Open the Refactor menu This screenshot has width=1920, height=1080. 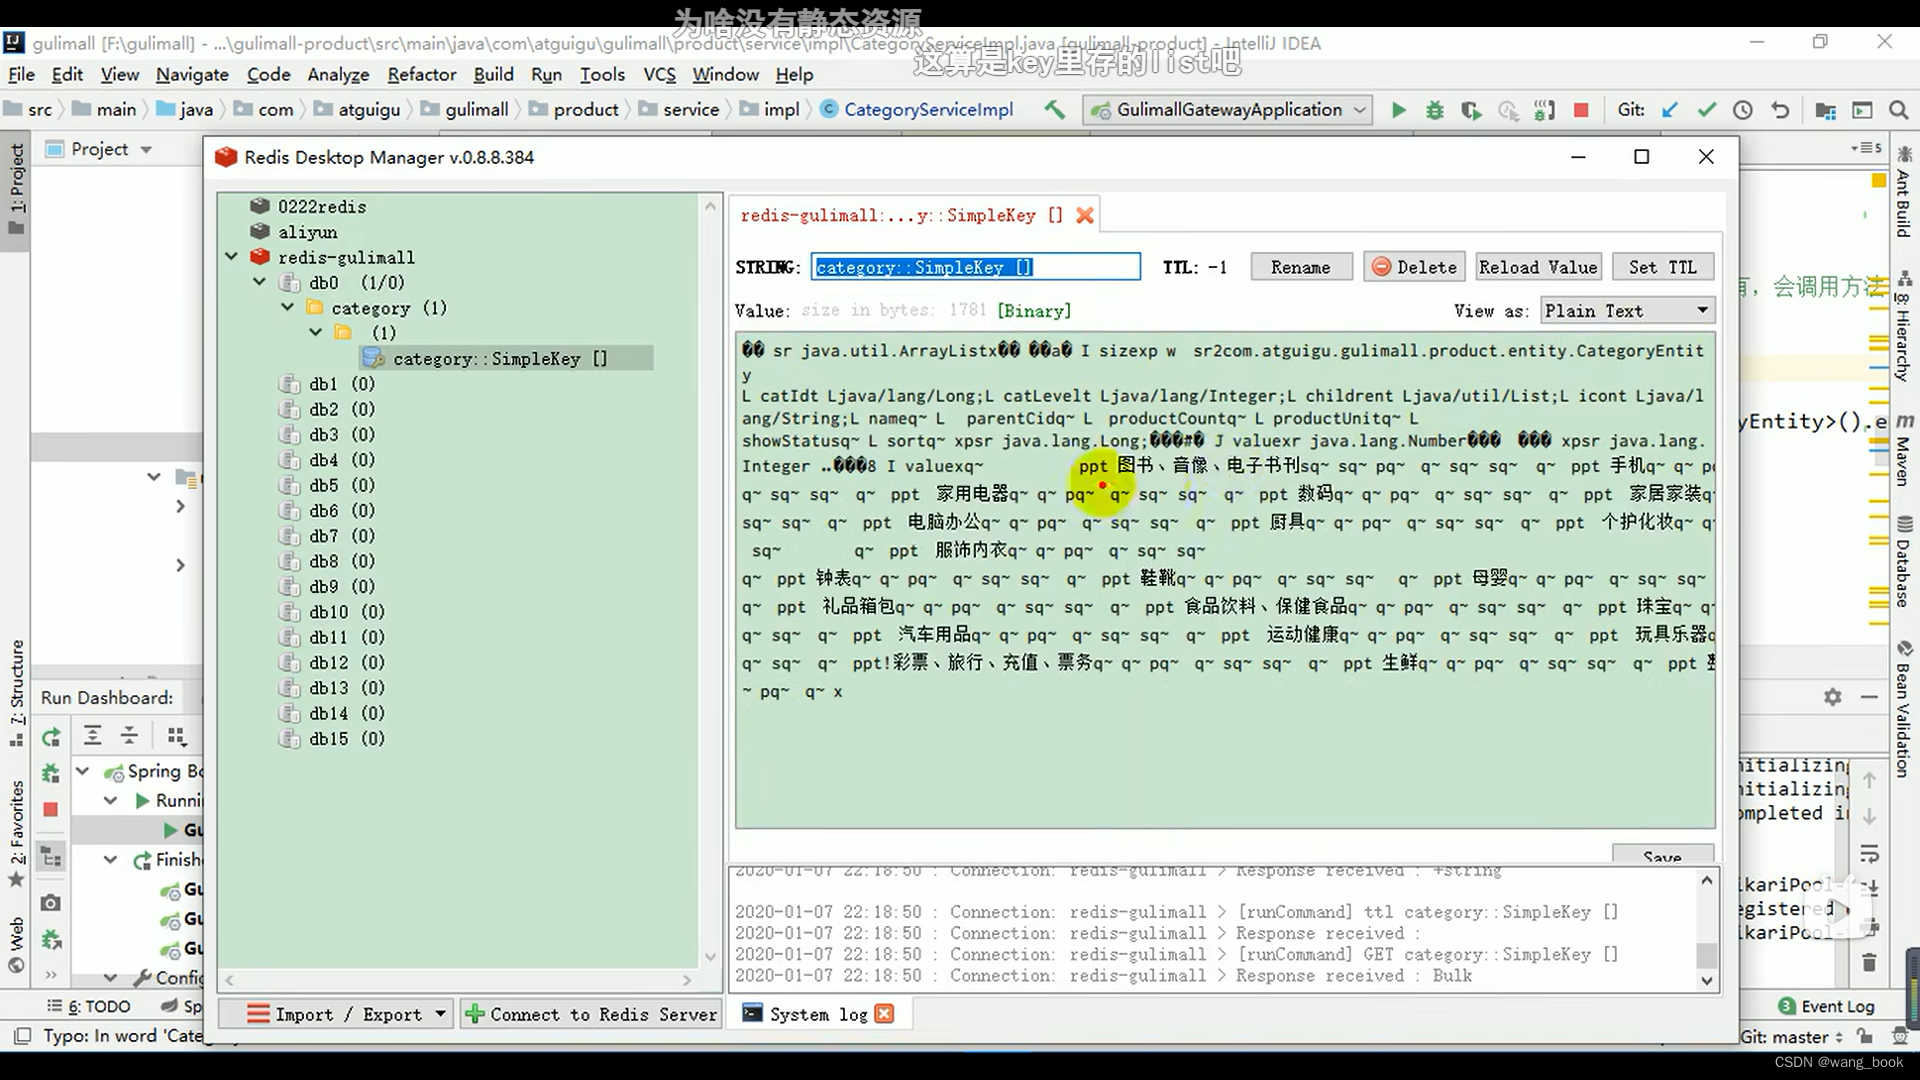pyautogui.click(x=421, y=74)
